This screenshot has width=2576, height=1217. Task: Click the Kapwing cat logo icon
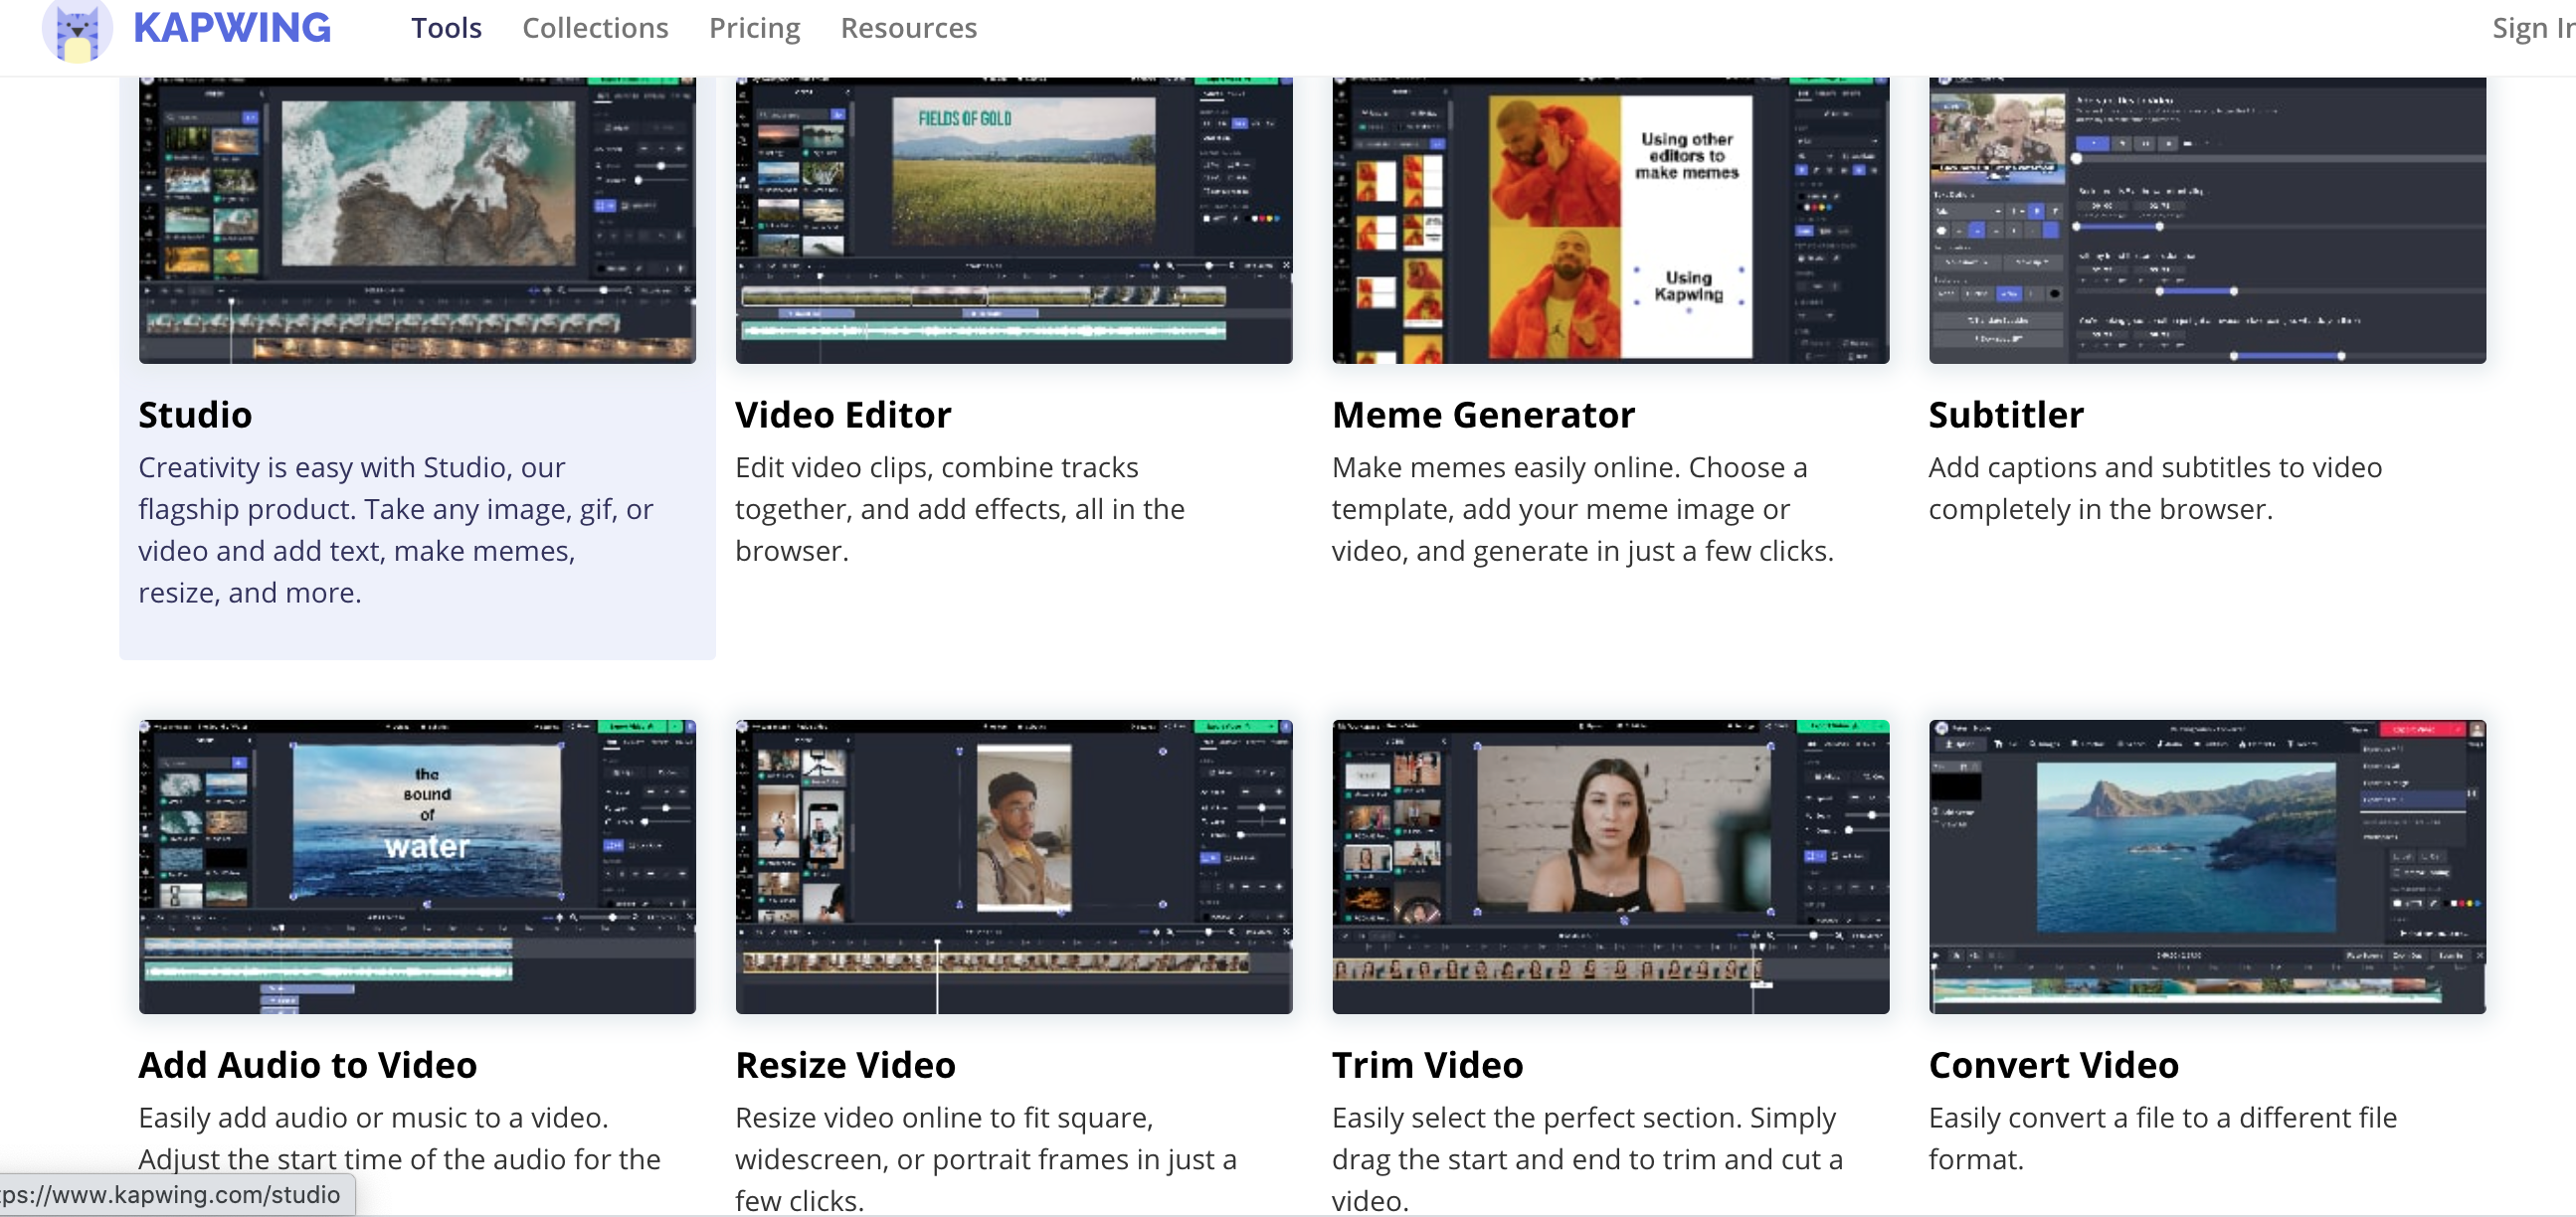pyautogui.click(x=77, y=30)
